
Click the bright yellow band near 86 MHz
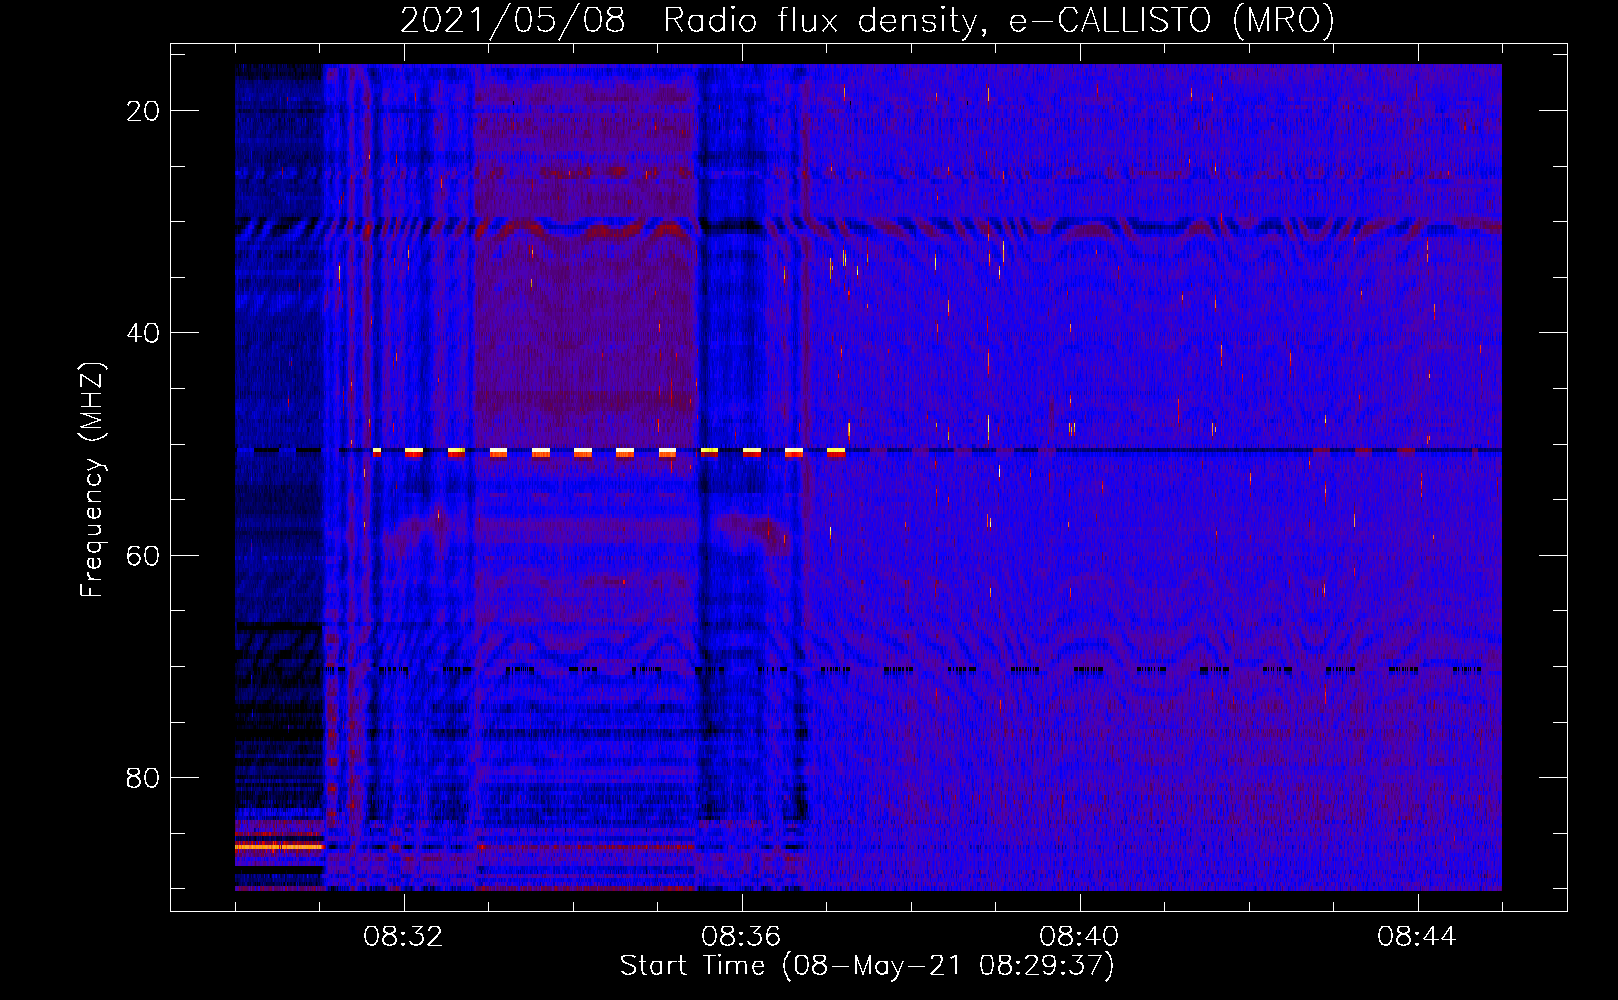click(x=280, y=846)
